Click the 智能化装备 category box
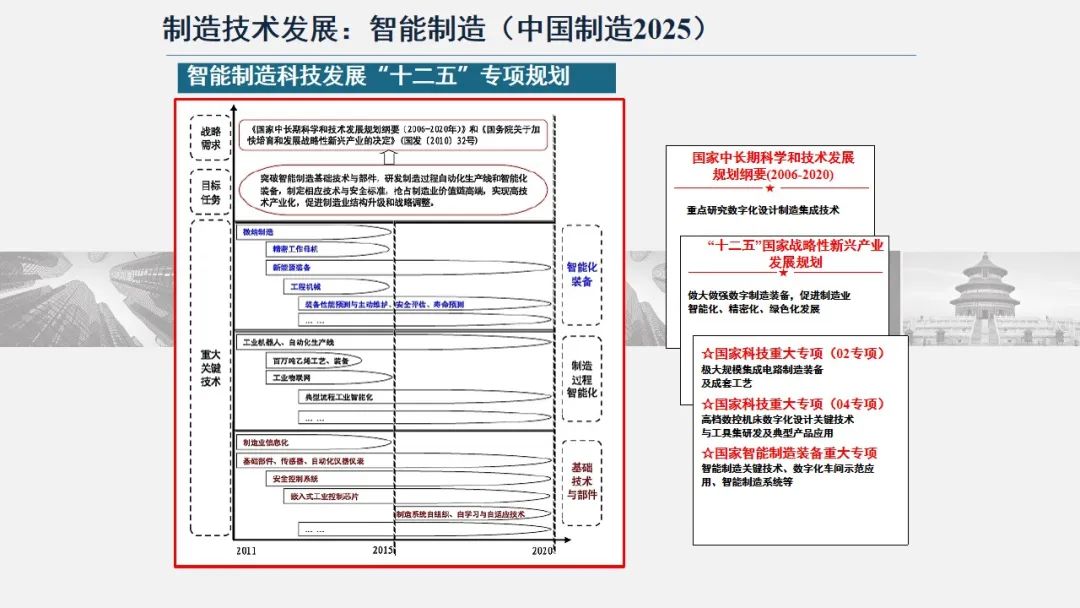This screenshot has height=608, width=1080. 581,274
